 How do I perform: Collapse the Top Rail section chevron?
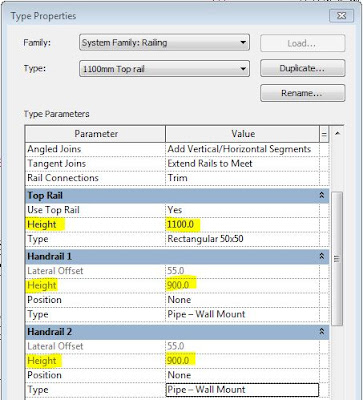click(322, 195)
